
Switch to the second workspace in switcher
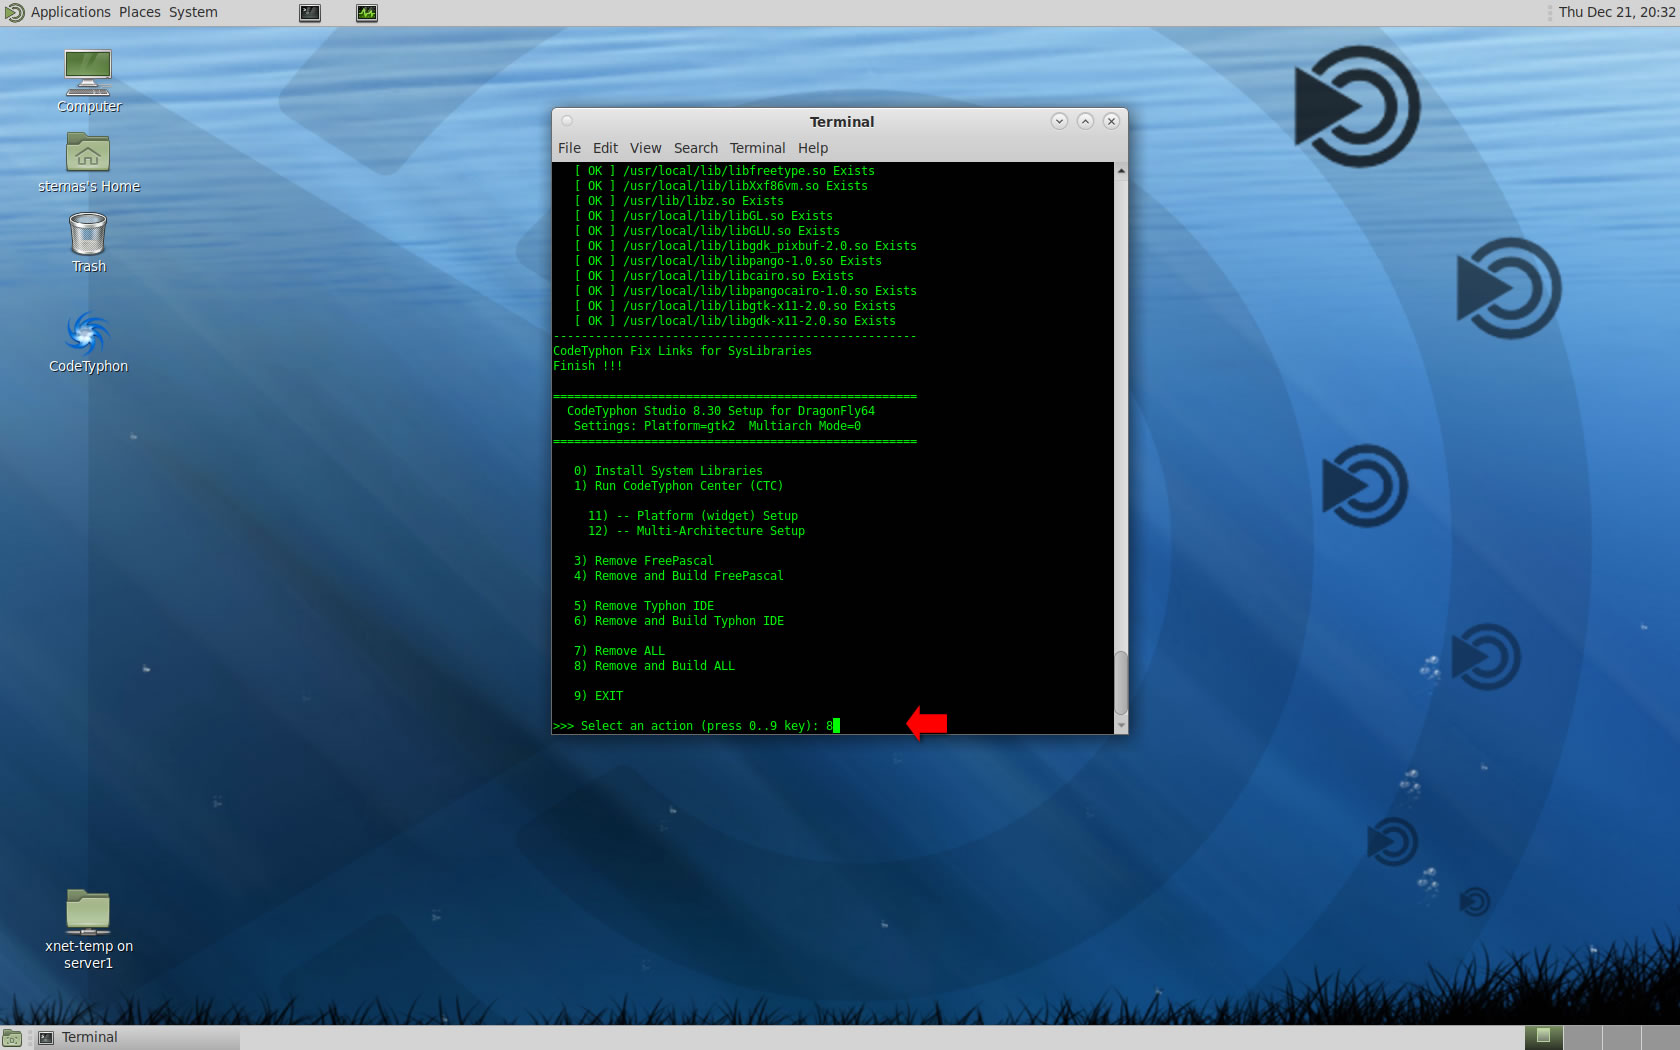coord(1583,1037)
